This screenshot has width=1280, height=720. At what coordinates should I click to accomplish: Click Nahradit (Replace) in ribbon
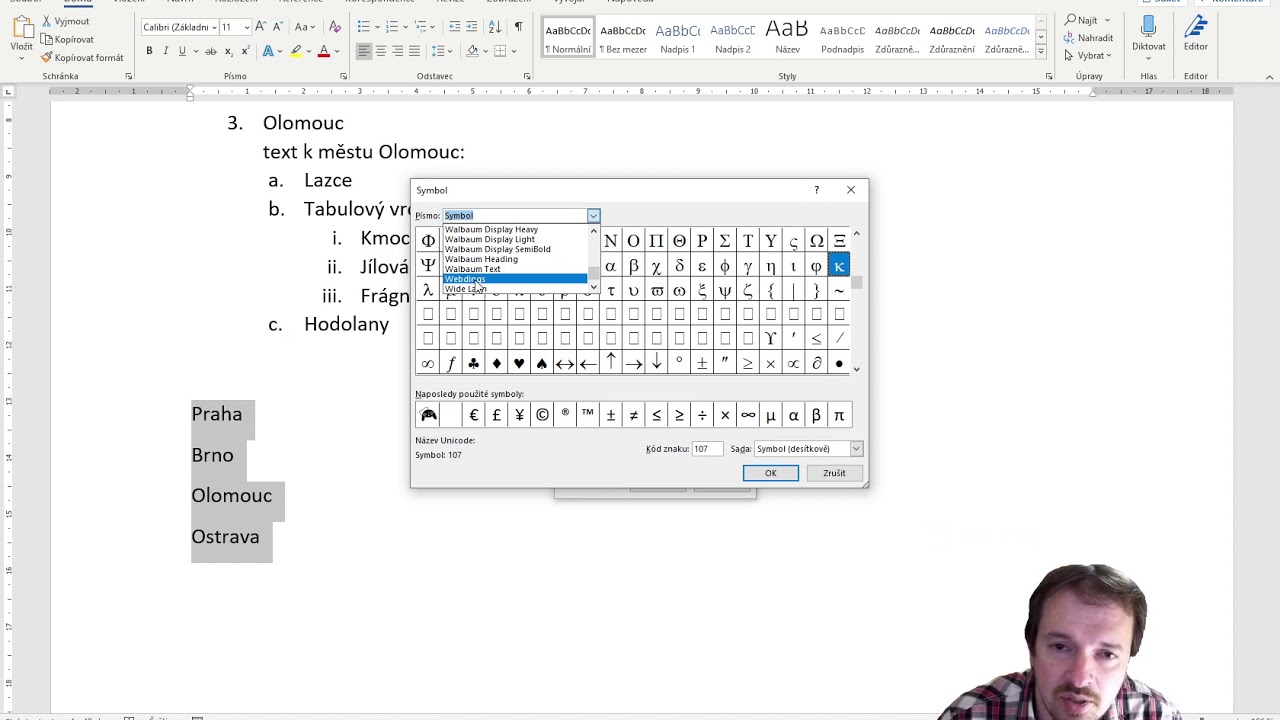(1088, 38)
